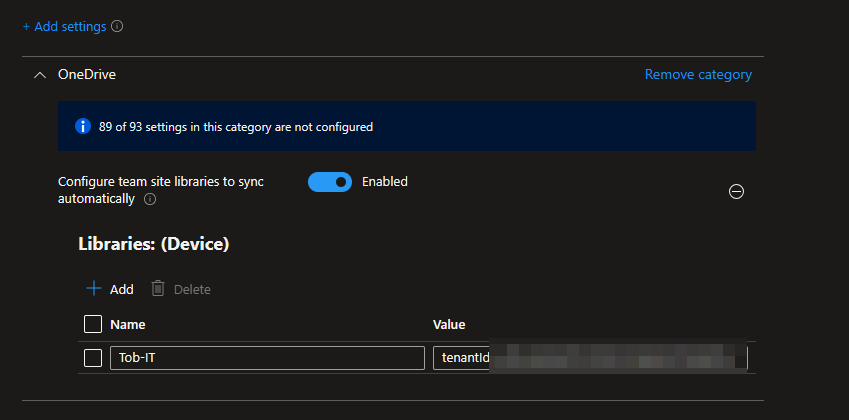Toggle the team site libraries sync switch
The image size is (849, 420).
tap(329, 182)
